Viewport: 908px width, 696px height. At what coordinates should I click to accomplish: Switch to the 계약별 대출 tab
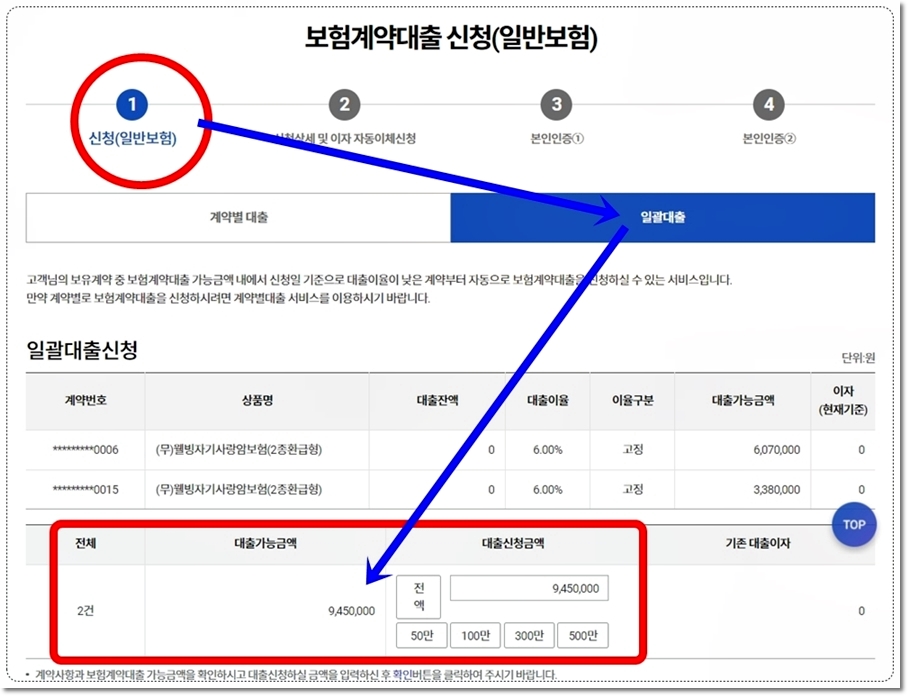point(238,217)
